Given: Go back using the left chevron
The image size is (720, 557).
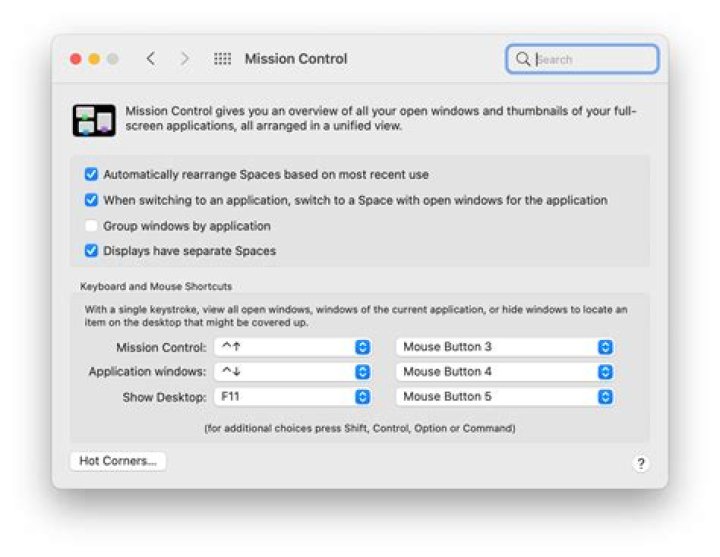Looking at the screenshot, I should [x=151, y=59].
